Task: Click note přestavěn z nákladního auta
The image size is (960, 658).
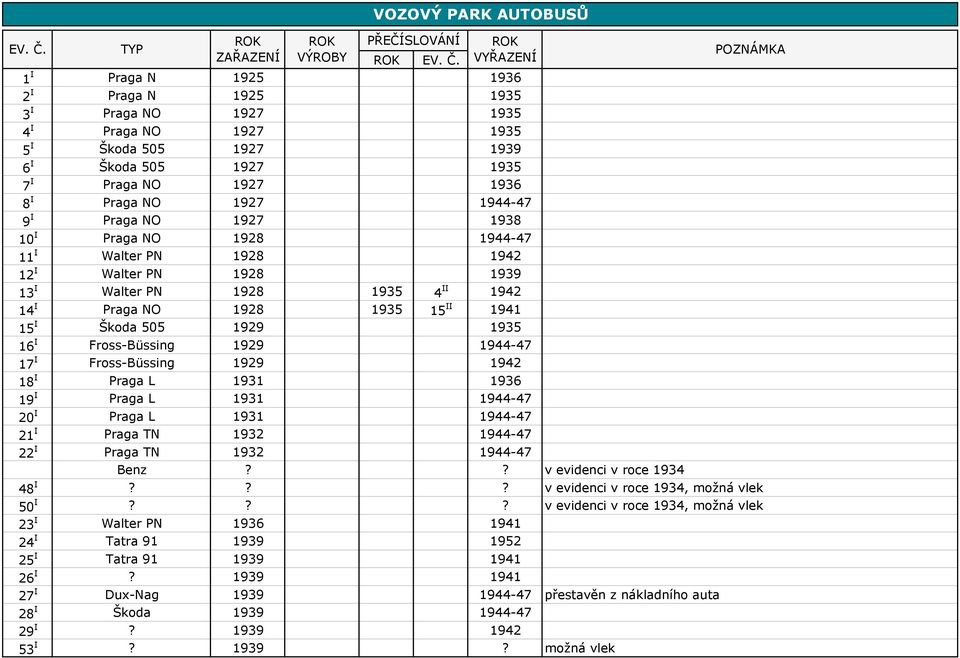Action: pos(632,594)
